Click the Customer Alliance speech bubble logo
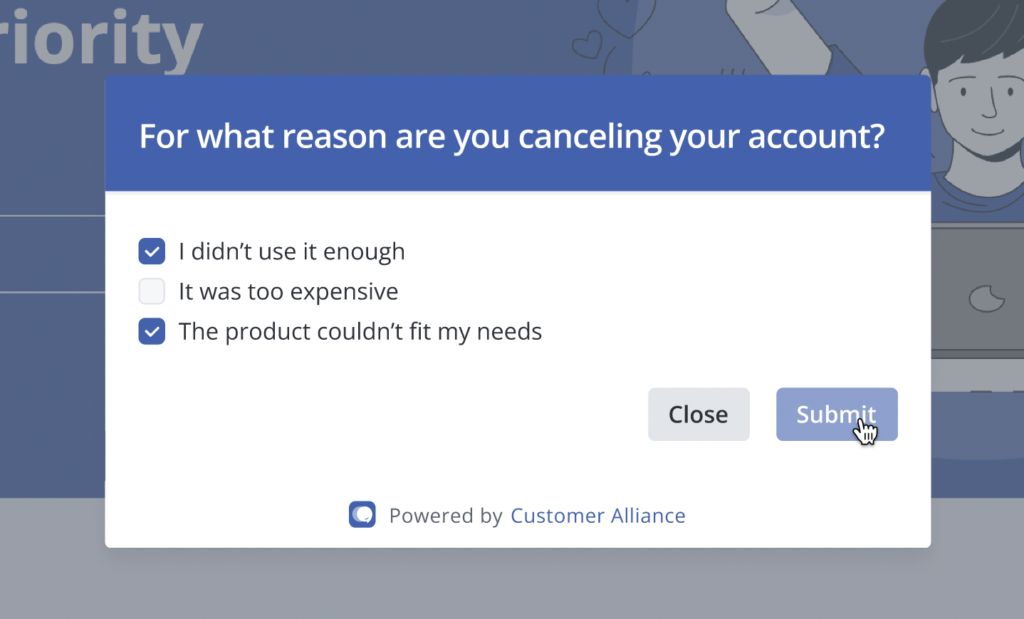 [362, 515]
